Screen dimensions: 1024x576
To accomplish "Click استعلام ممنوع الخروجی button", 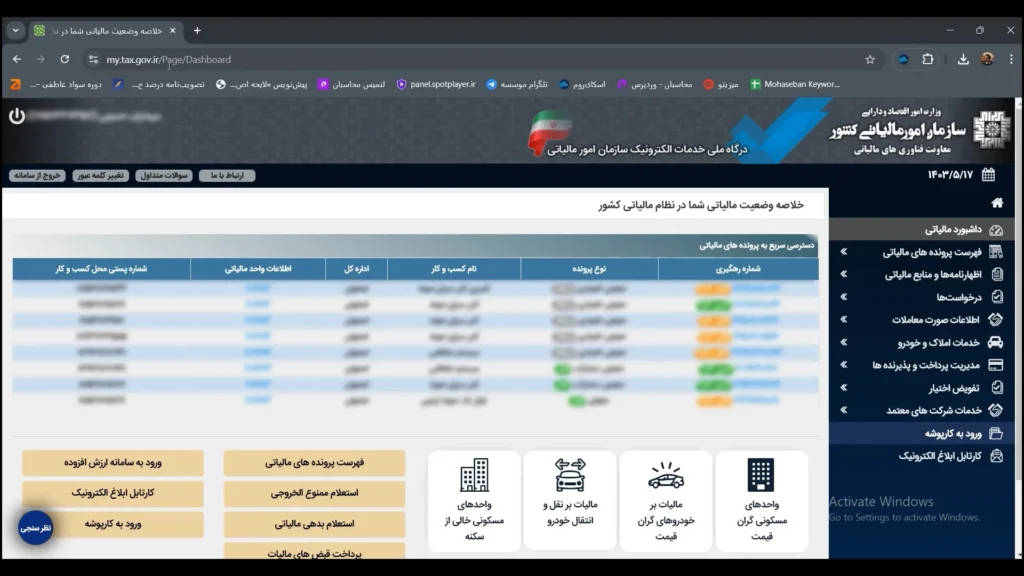I will coord(314,493).
